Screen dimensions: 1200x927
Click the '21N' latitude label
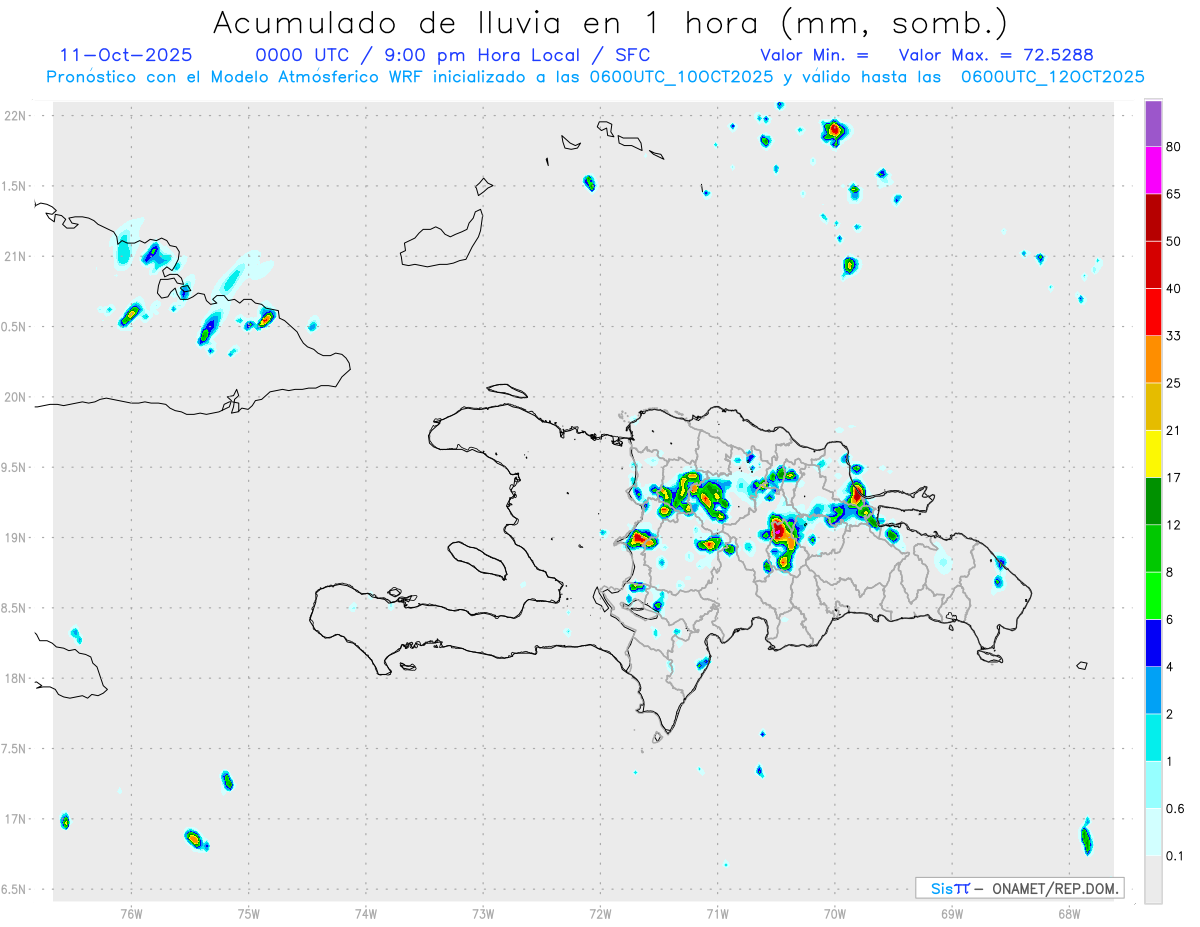coord(16,256)
